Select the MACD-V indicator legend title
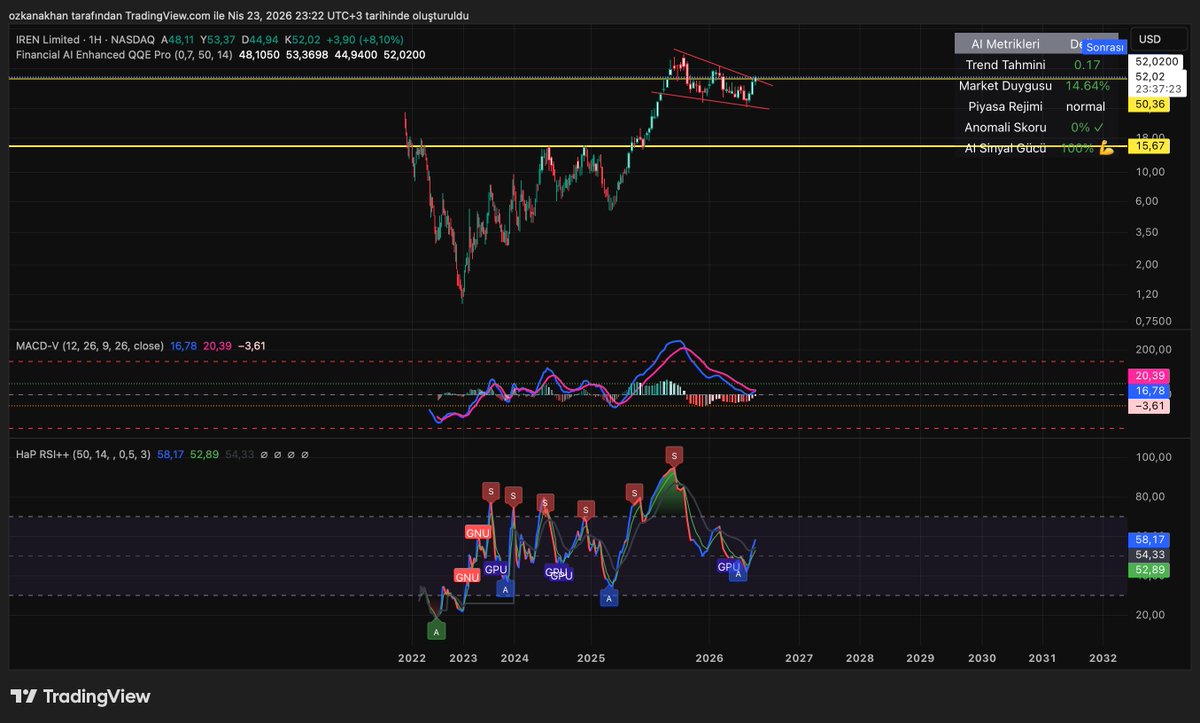Screen dimensions: 1200x723 [90, 345]
